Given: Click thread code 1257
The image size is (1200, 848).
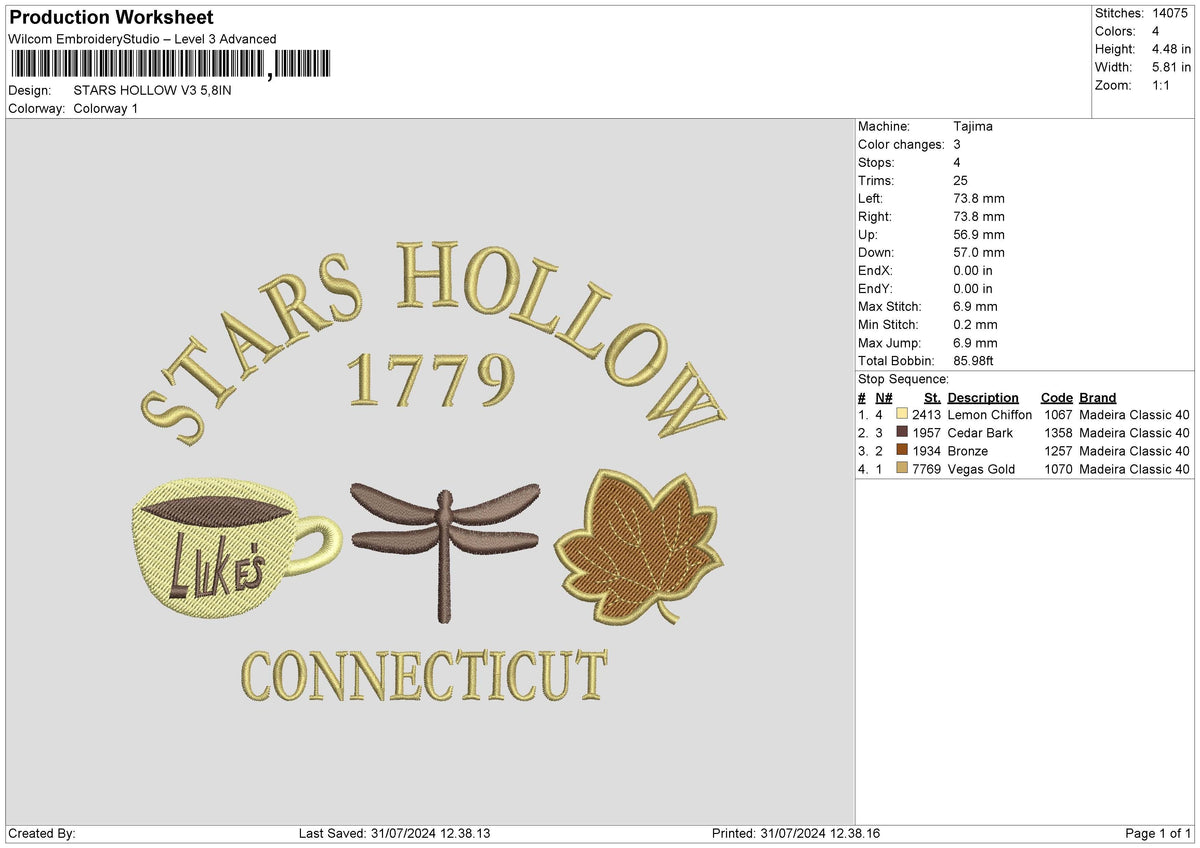Looking at the screenshot, I should [1058, 451].
